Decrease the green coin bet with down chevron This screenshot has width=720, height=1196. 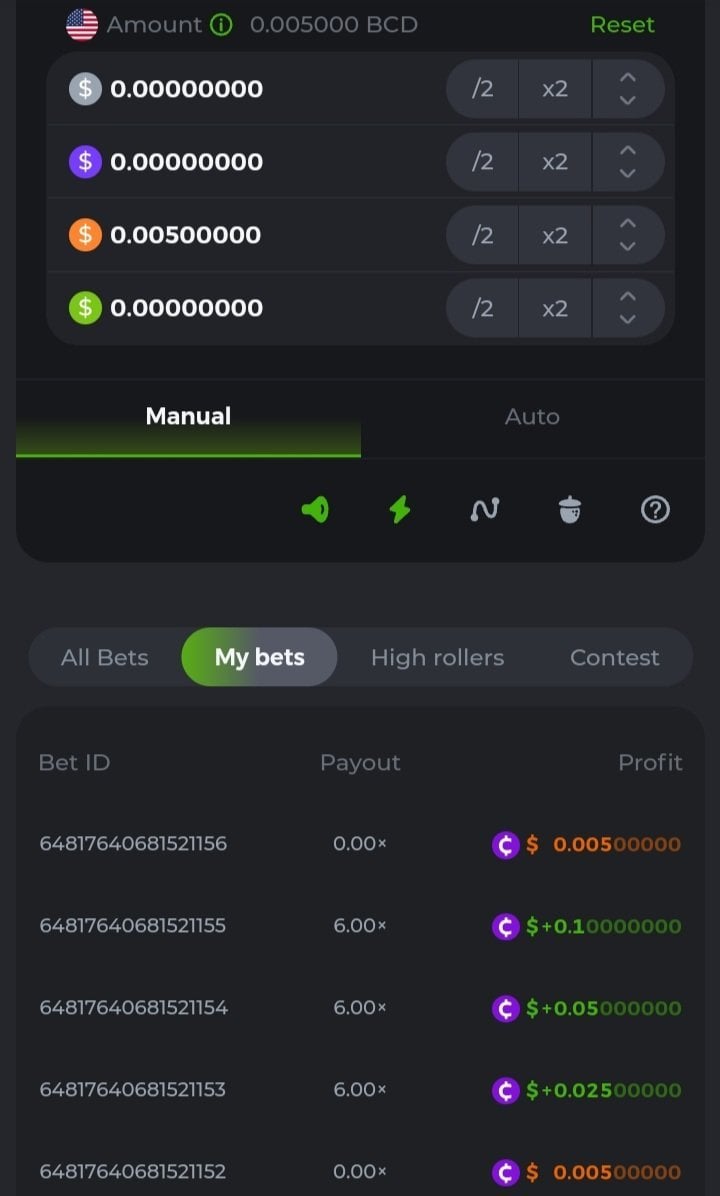click(628, 319)
